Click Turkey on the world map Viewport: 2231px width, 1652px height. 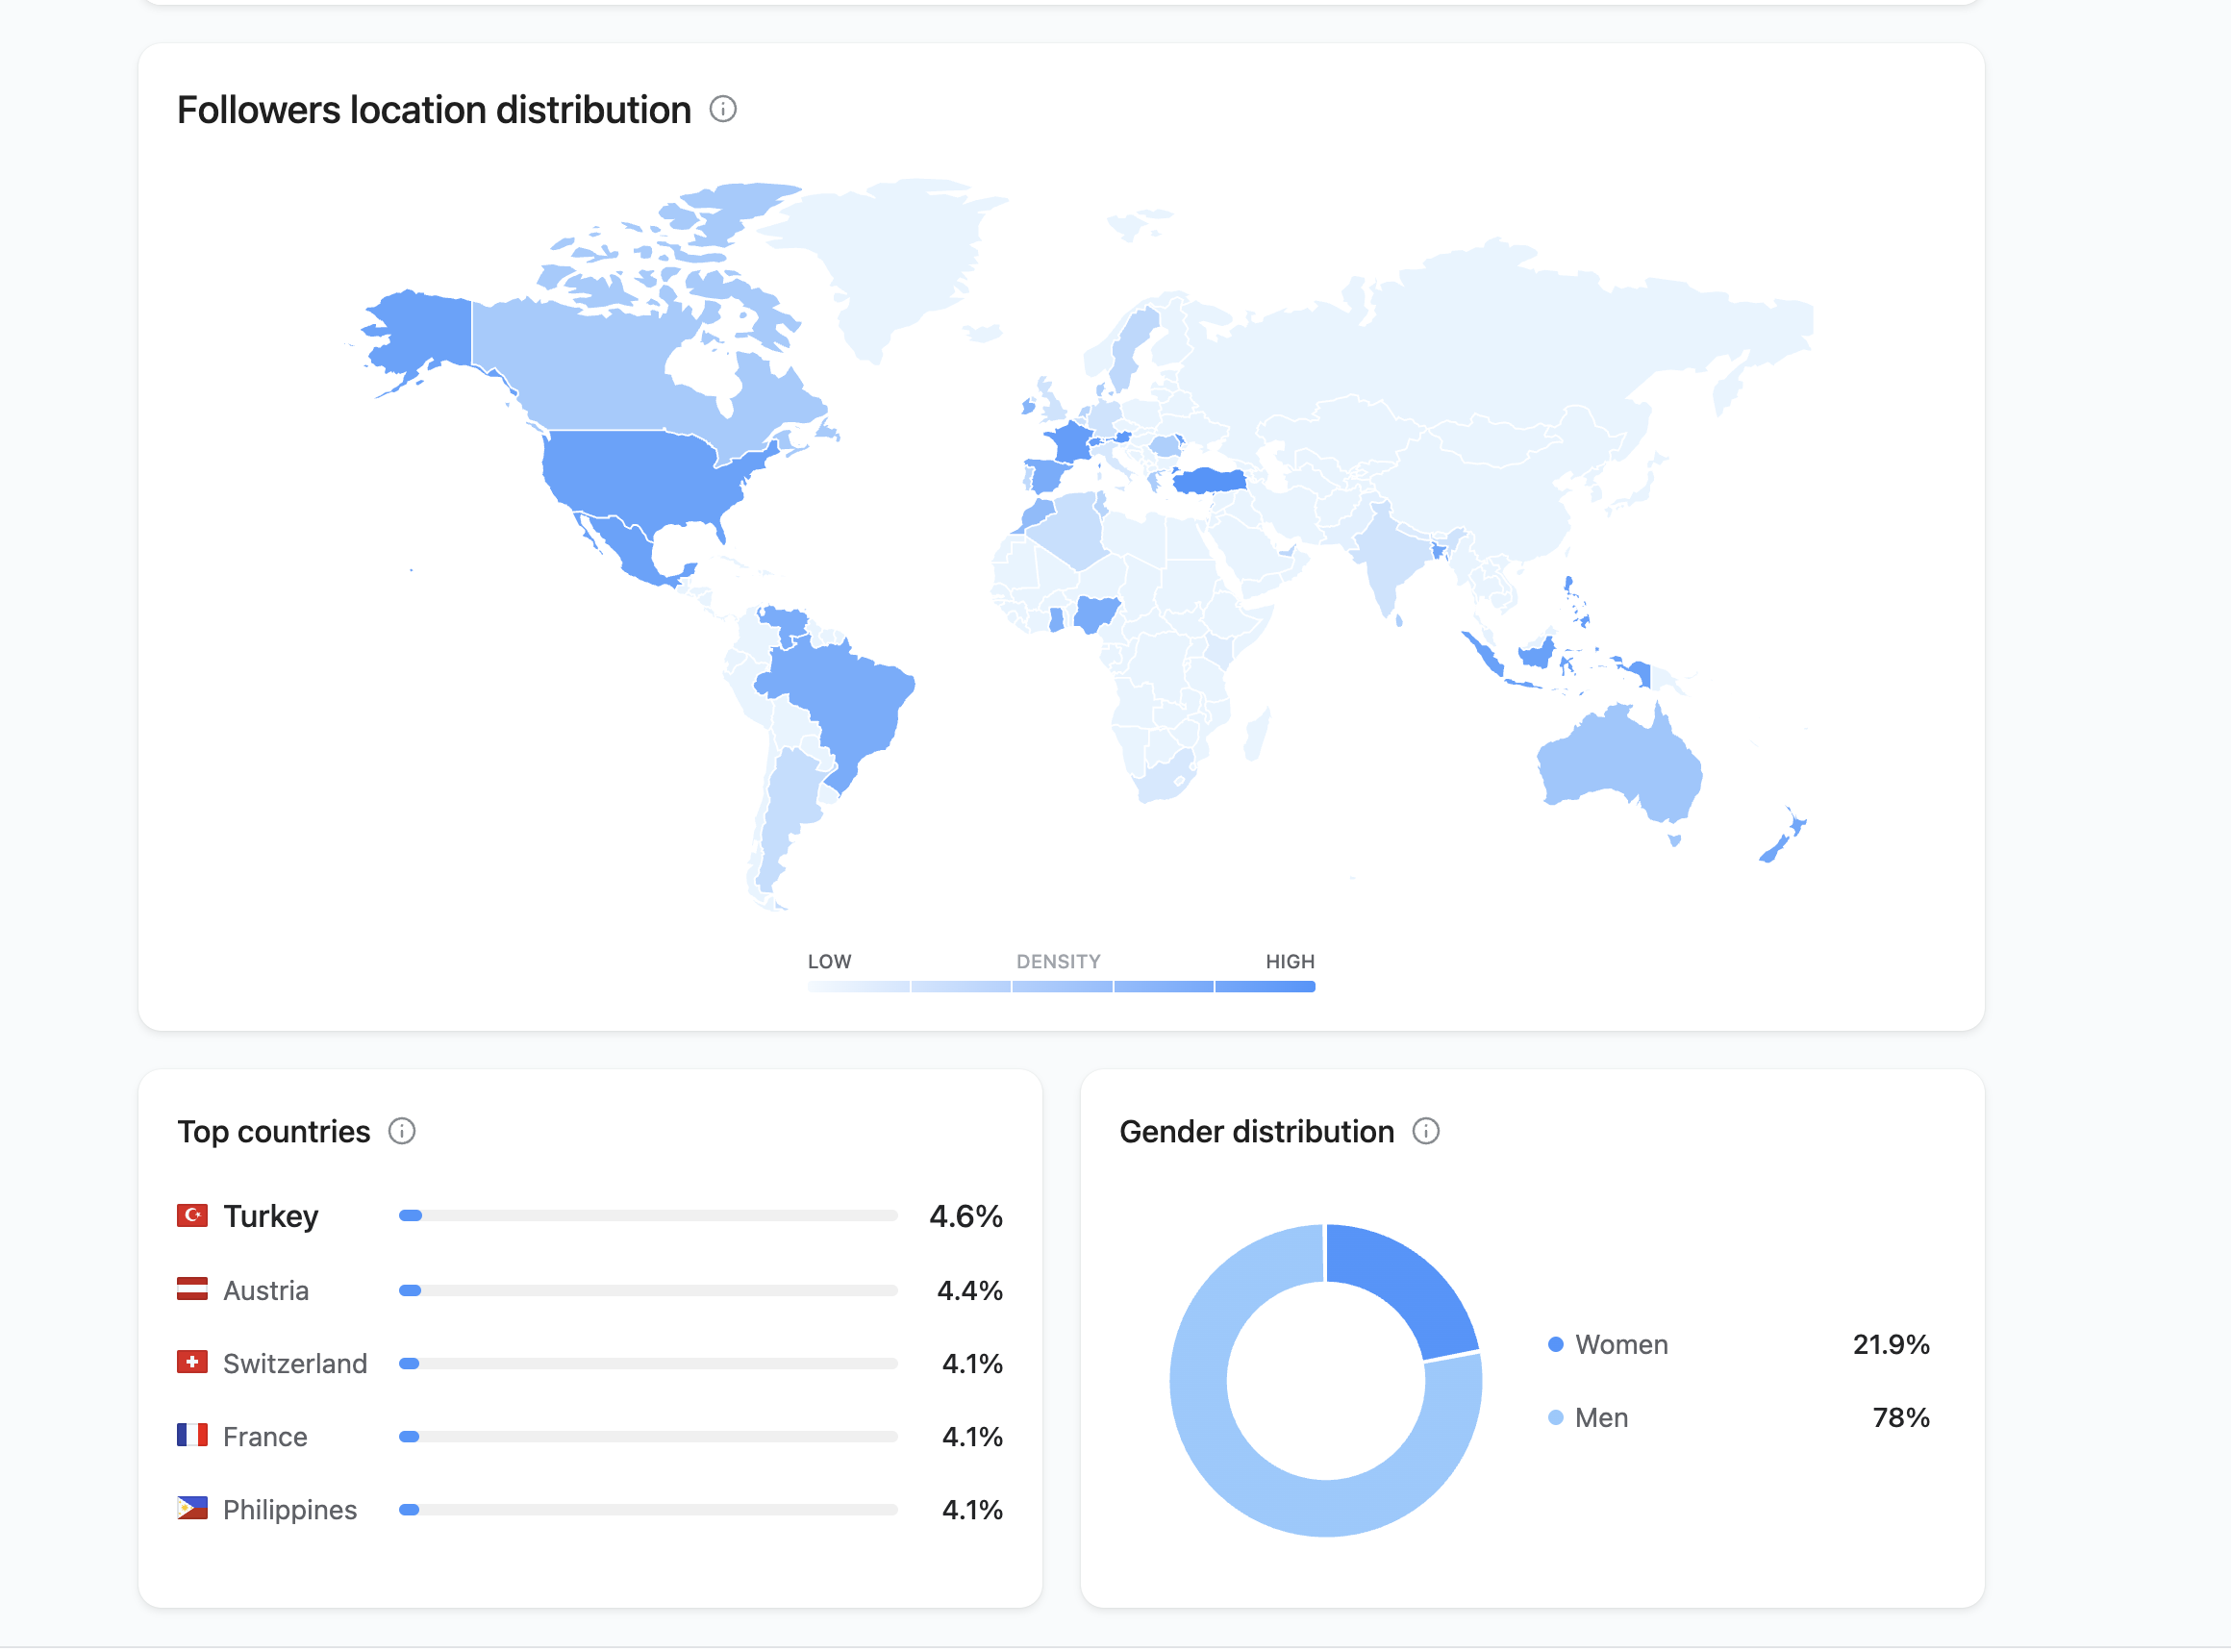1210,481
